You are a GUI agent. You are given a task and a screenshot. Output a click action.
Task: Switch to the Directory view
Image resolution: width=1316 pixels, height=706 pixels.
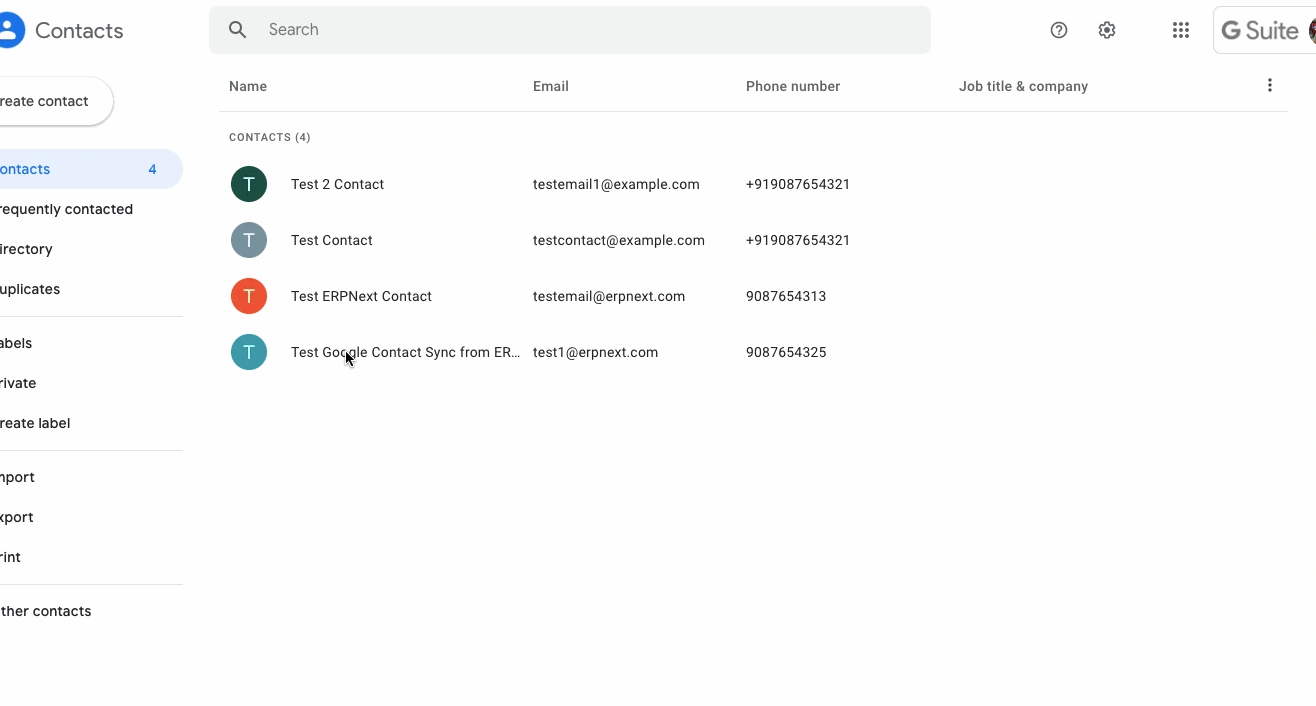(x=25, y=249)
